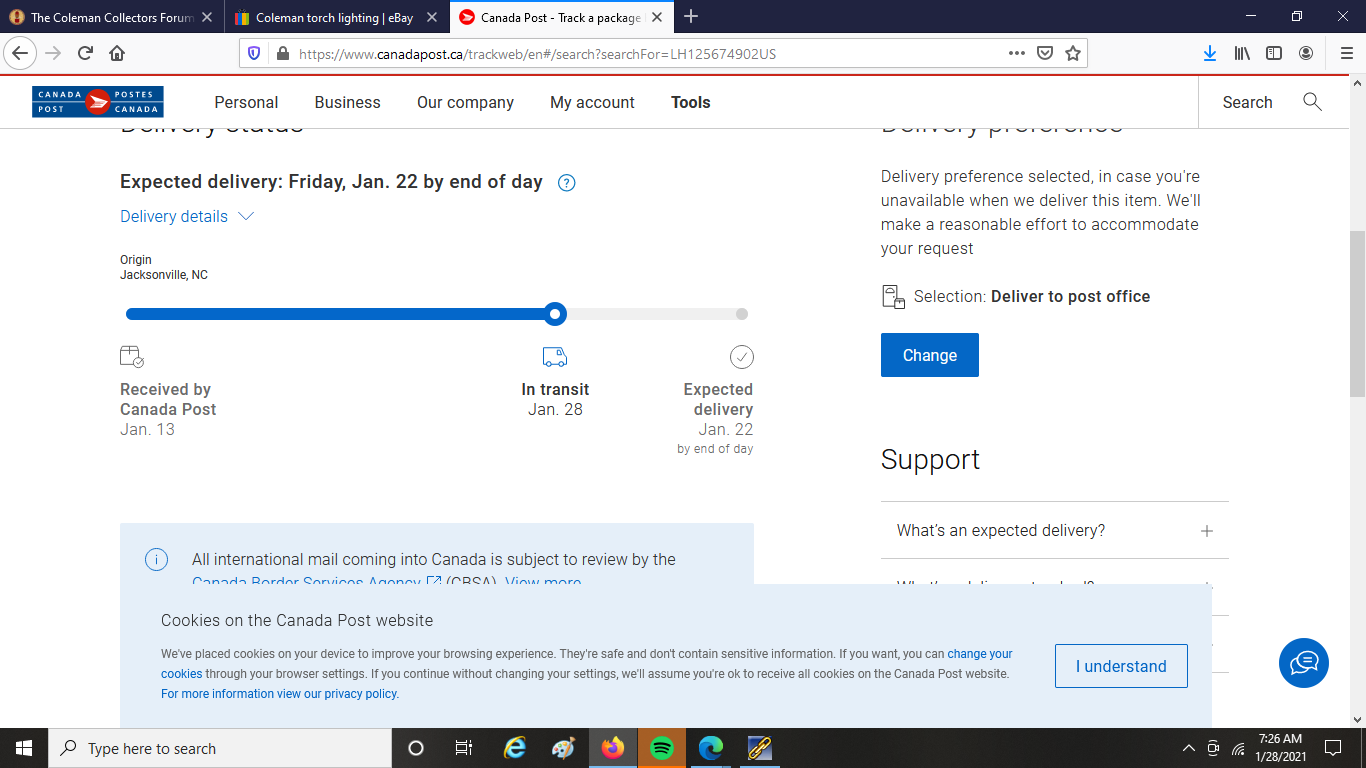This screenshot has height=768, width=1366.
Task: Click the search magnifier icon in header
Action: (x=1312, y=102)
